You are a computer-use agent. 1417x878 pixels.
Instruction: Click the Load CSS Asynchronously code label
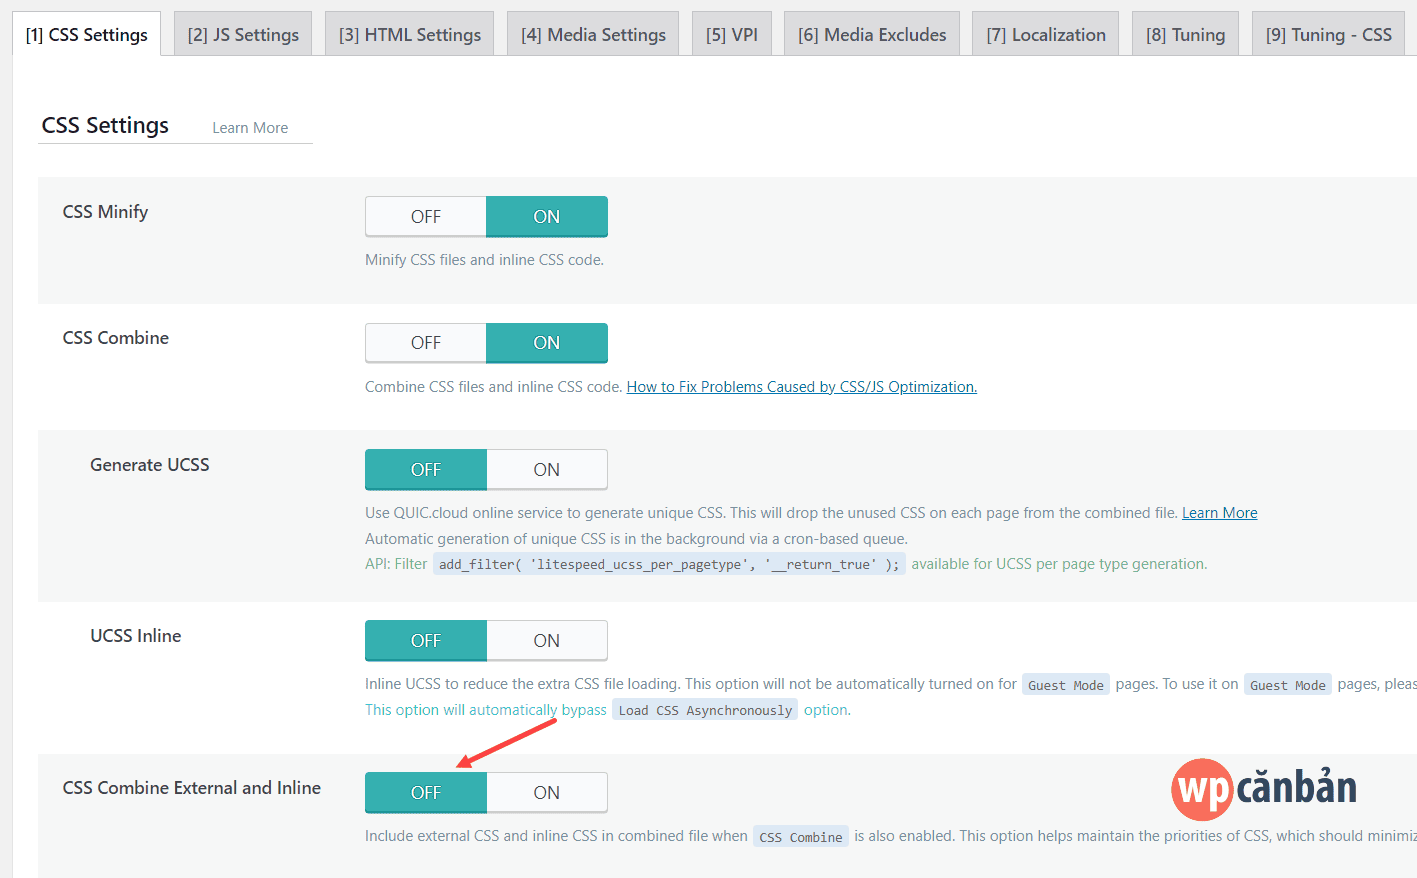[705, 711]
